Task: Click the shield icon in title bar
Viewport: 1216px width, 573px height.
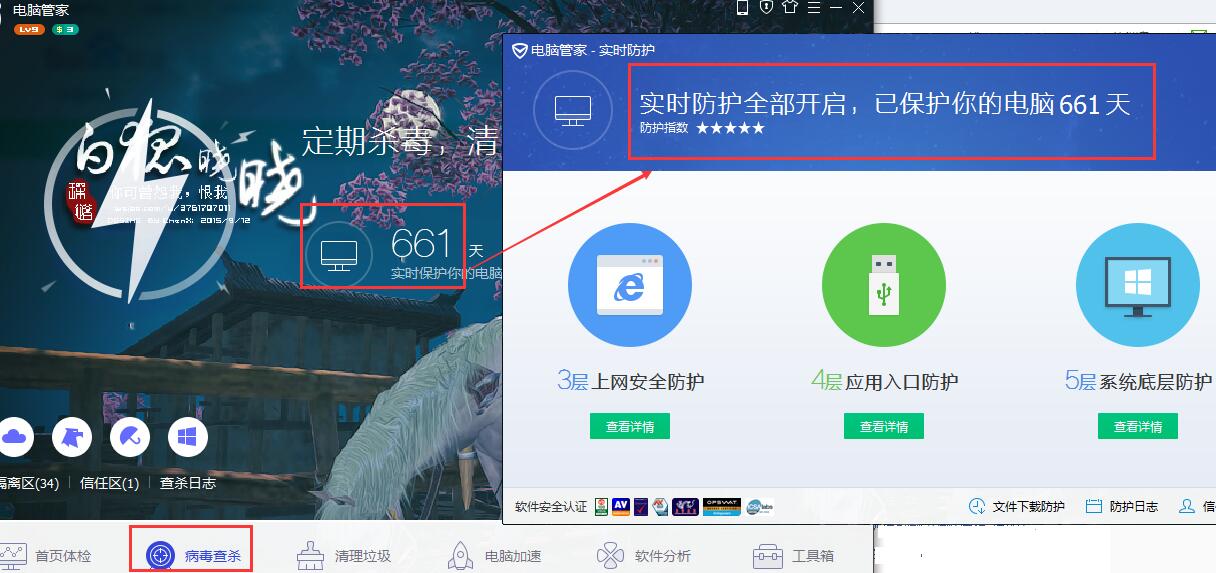Action: [767, 7]
